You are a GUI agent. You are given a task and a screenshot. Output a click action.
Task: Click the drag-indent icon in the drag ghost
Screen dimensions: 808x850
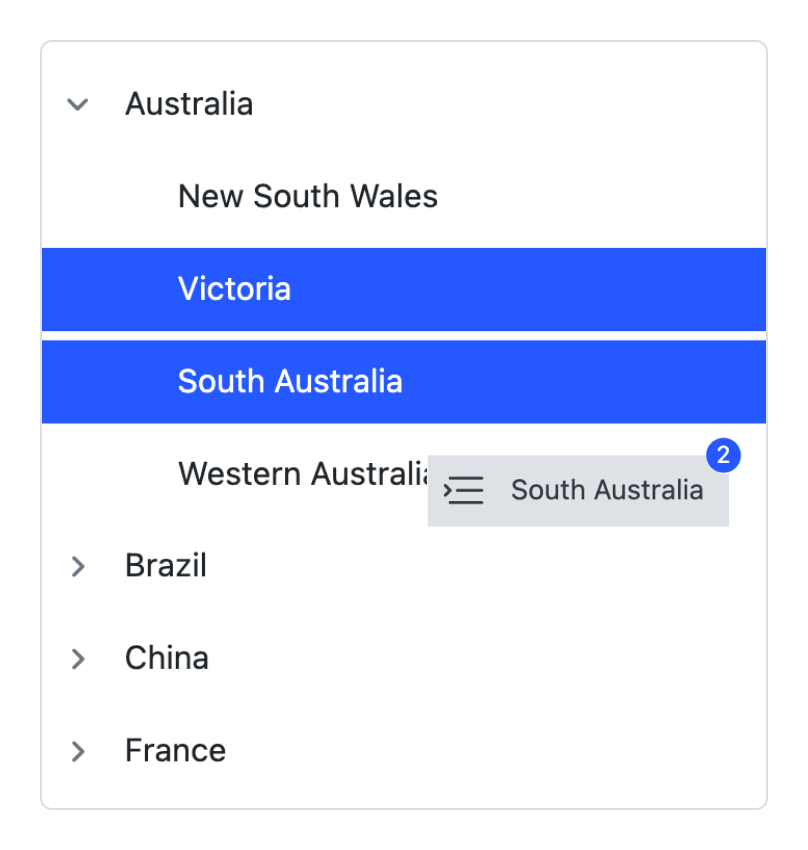pyautogui.click(x=463, y=490)
